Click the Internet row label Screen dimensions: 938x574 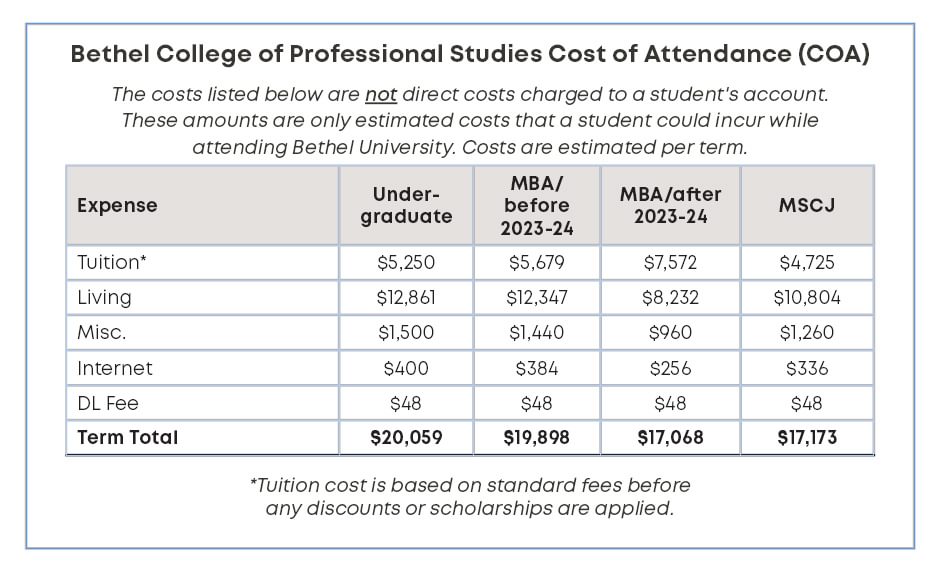tap(115, 368)
